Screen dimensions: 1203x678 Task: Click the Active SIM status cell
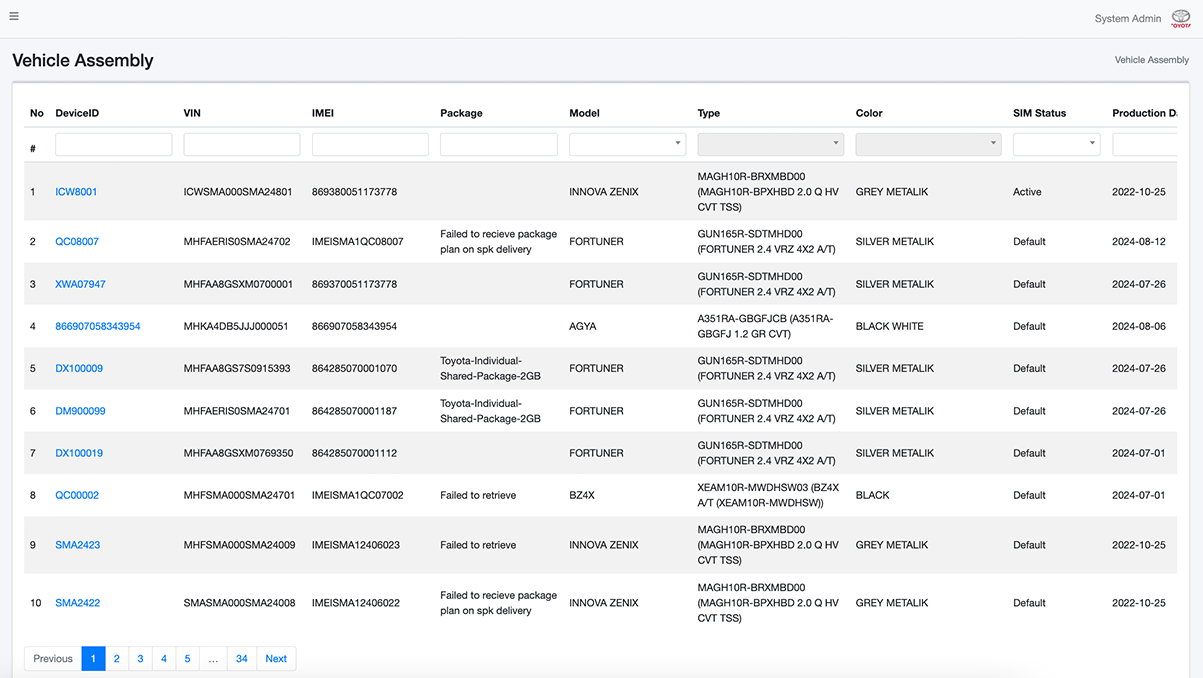[1027, 192]
